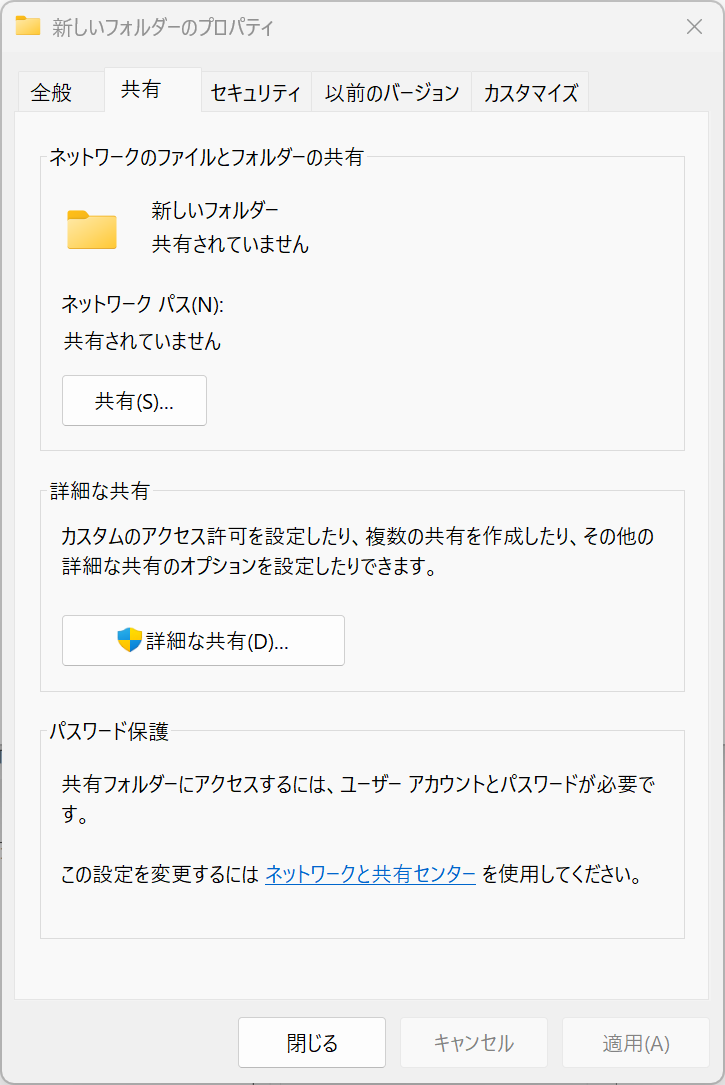
Task: Click the ネットワーク パス(N) label
Action: (143, 304)
